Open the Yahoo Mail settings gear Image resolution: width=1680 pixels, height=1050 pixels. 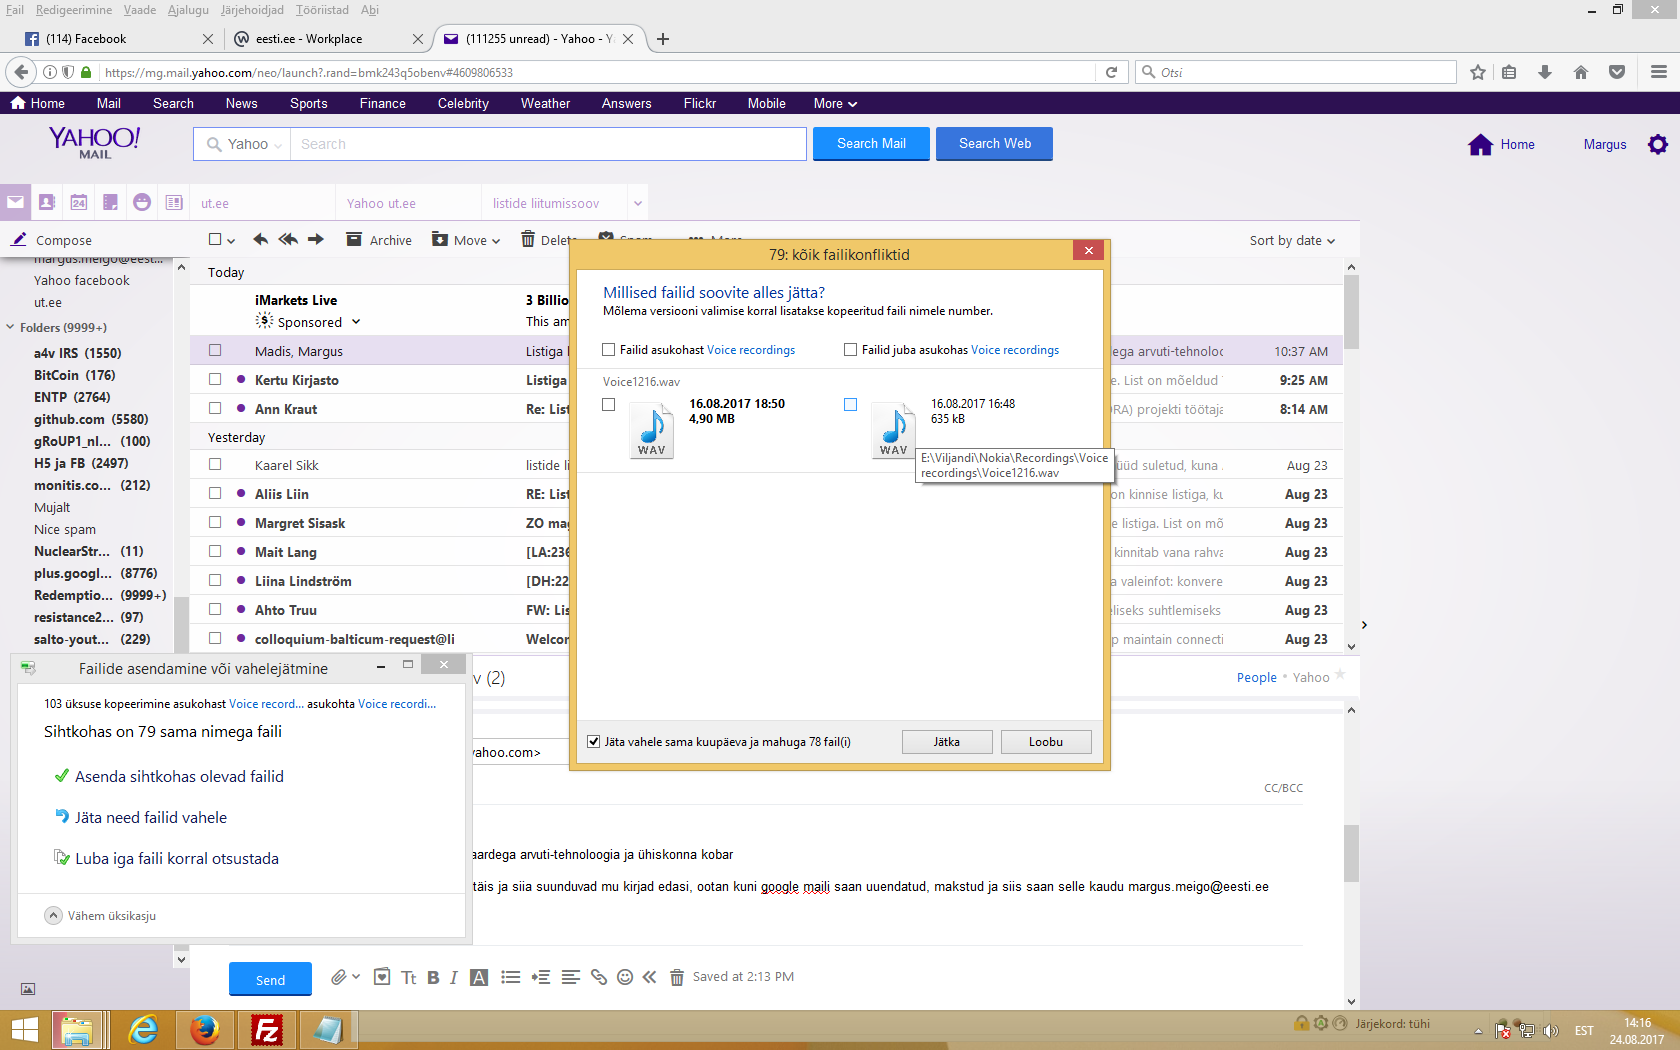[x=1658, y=144]
